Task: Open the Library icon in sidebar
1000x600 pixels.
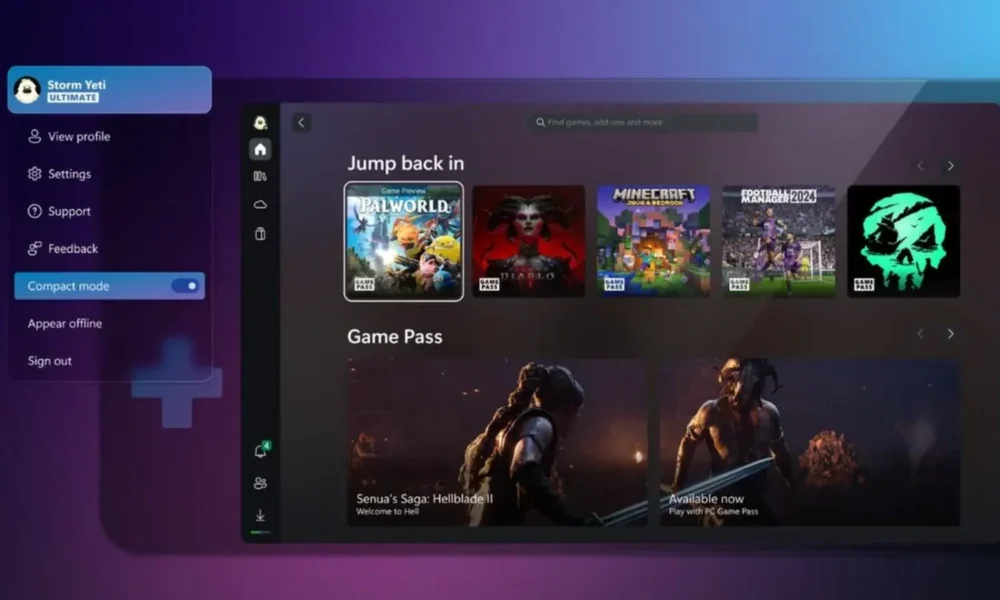Action: 260,176
